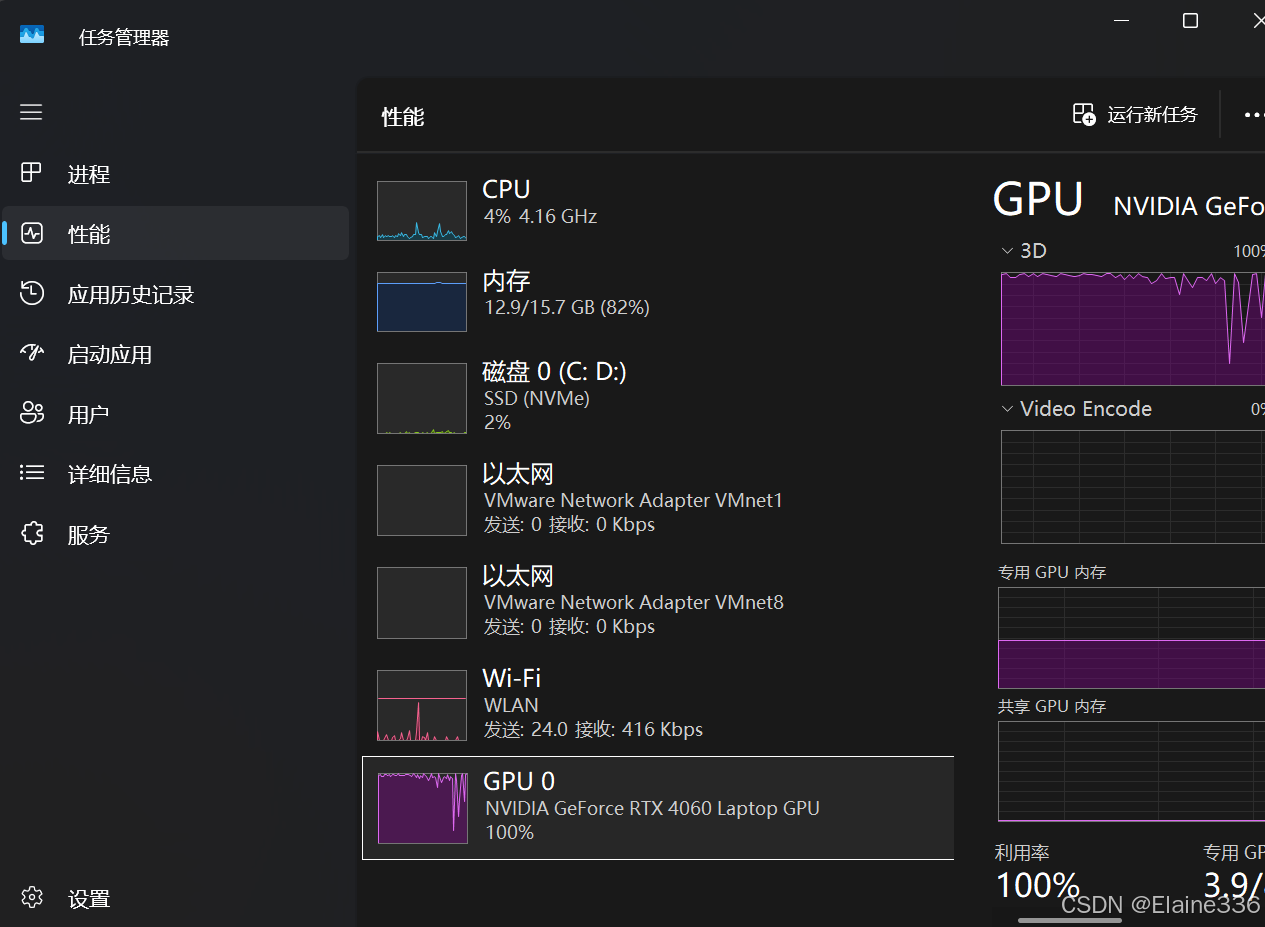Open the more options ellipsis menu
This screenshot has width=1265, height=927.
pos(1253,115)
